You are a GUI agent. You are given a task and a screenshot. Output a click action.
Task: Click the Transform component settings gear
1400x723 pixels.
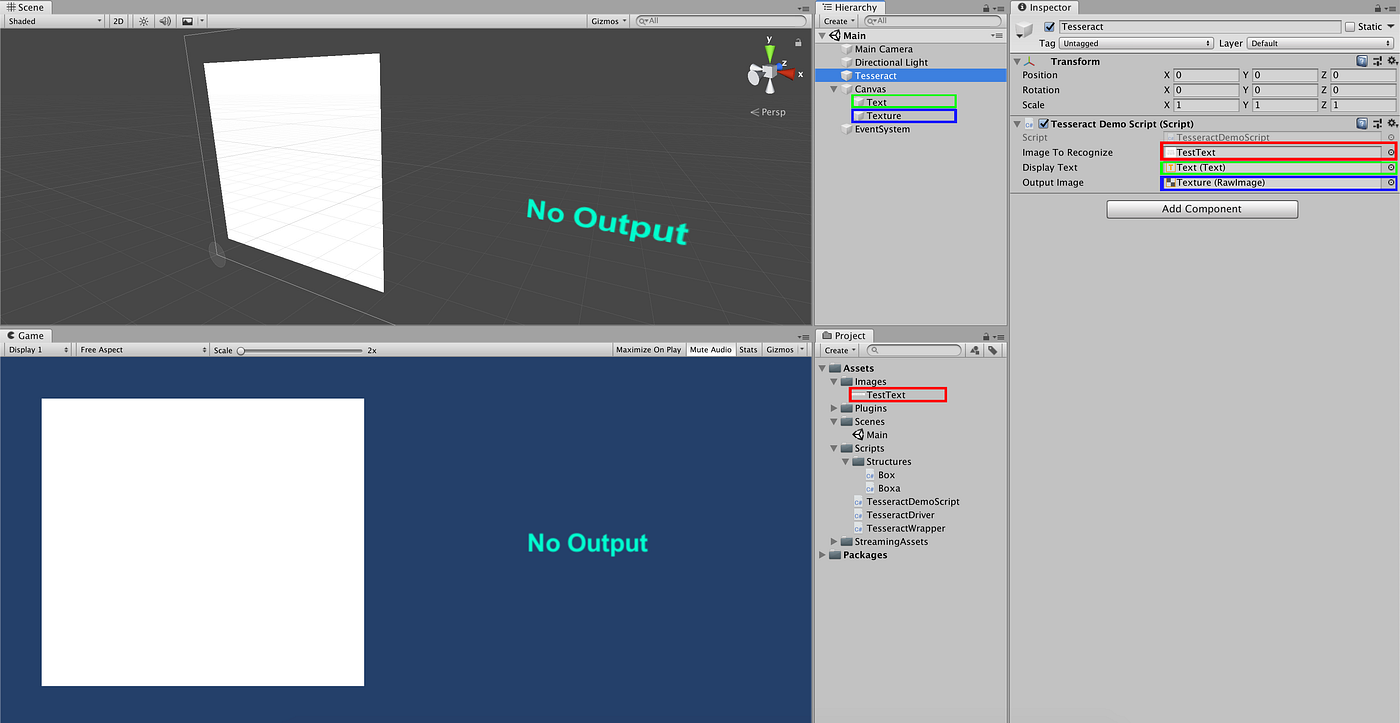1393,61
